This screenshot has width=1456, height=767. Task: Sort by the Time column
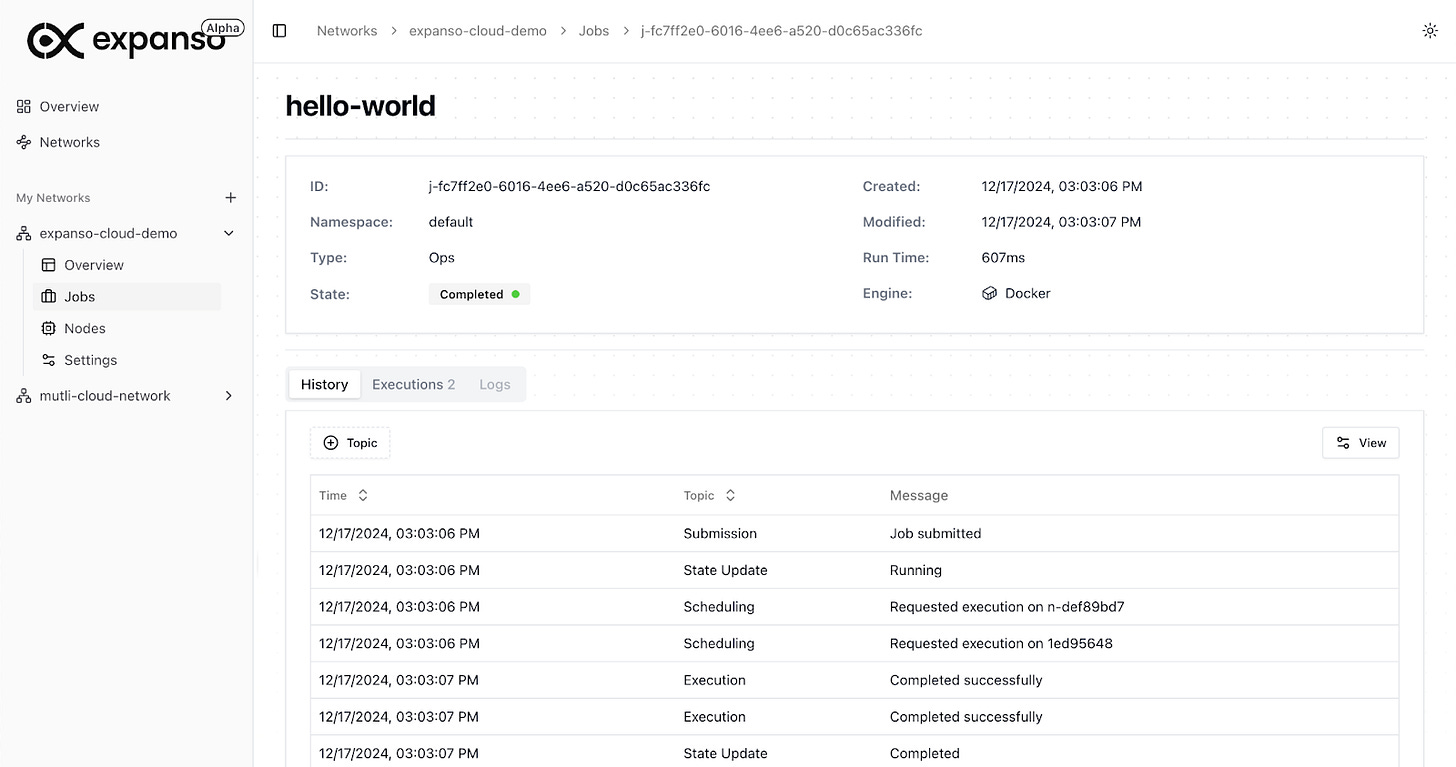(x=344, y=496)
